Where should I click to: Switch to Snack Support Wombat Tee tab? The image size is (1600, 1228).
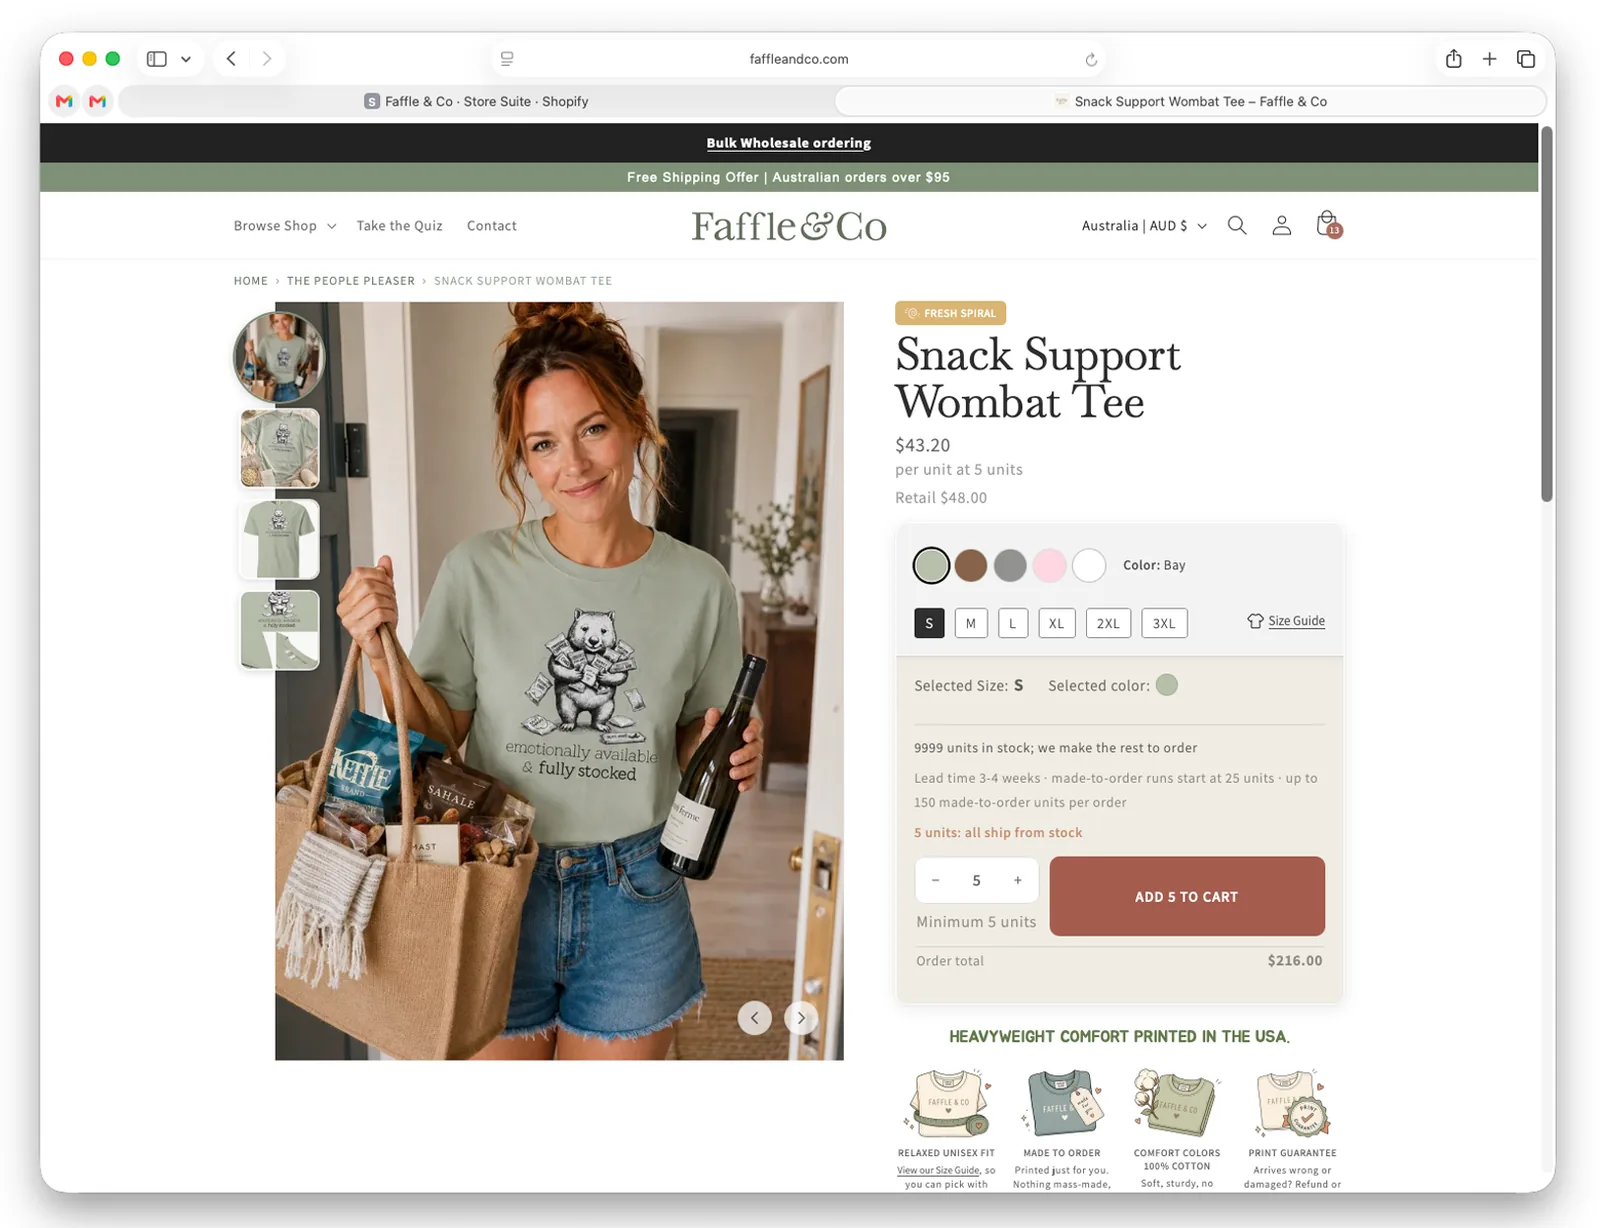pyautogui.click(x=1190, y=101)
